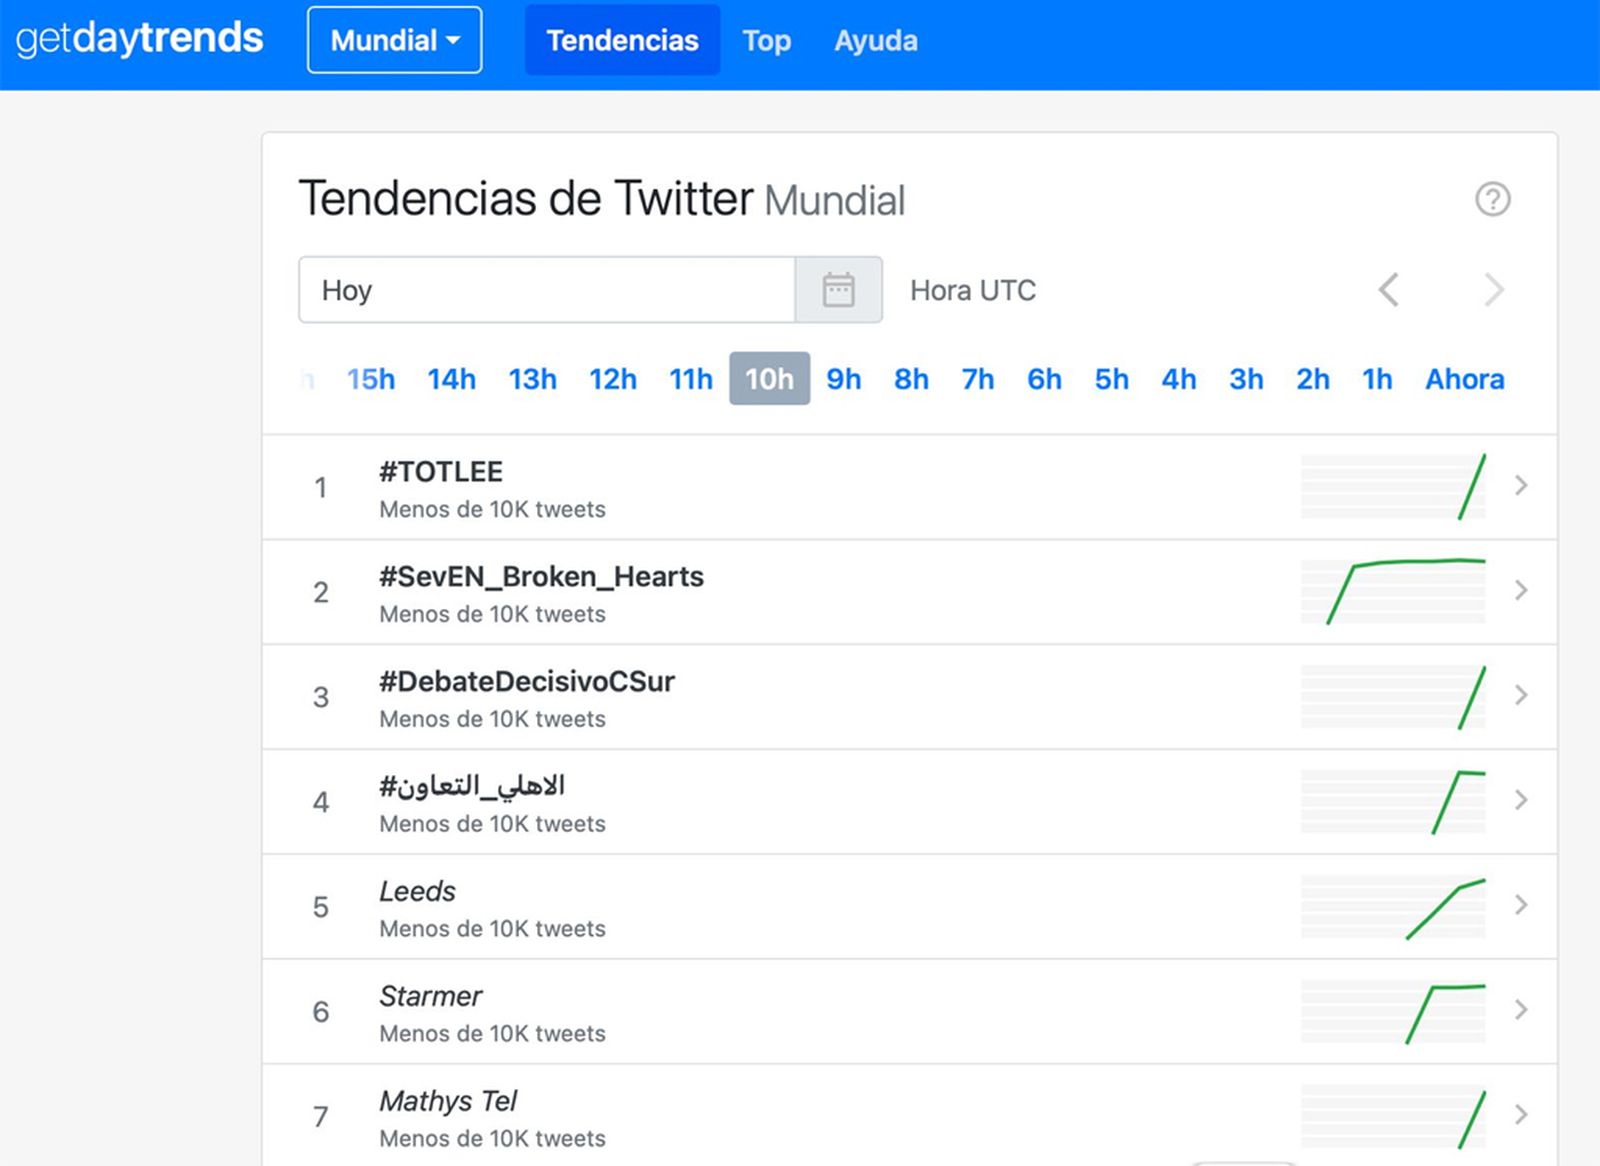This screenshot has height=1166, width=1600.
Task: Click the Starmer sparkline chart
Action: [1393, 1012]
